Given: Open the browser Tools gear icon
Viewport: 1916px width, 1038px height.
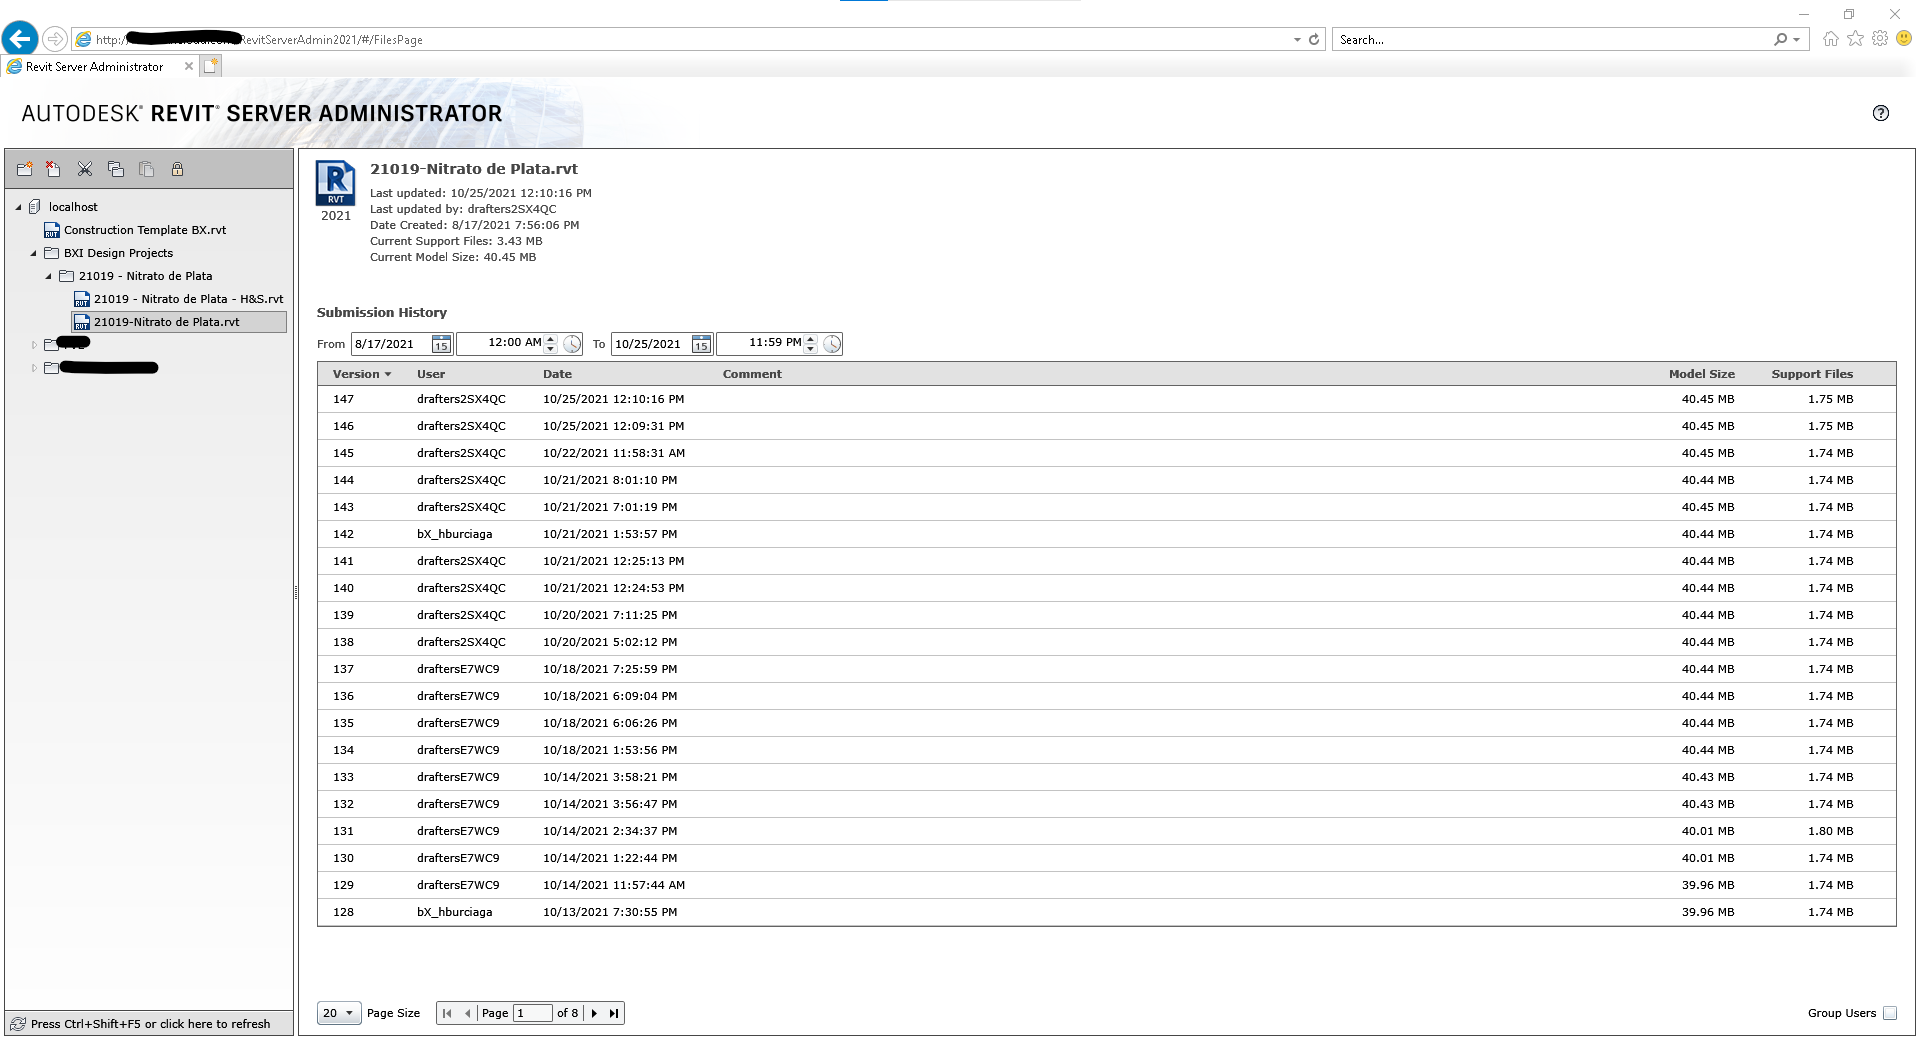Looking at the screenshot, I should coord(1880,39).
